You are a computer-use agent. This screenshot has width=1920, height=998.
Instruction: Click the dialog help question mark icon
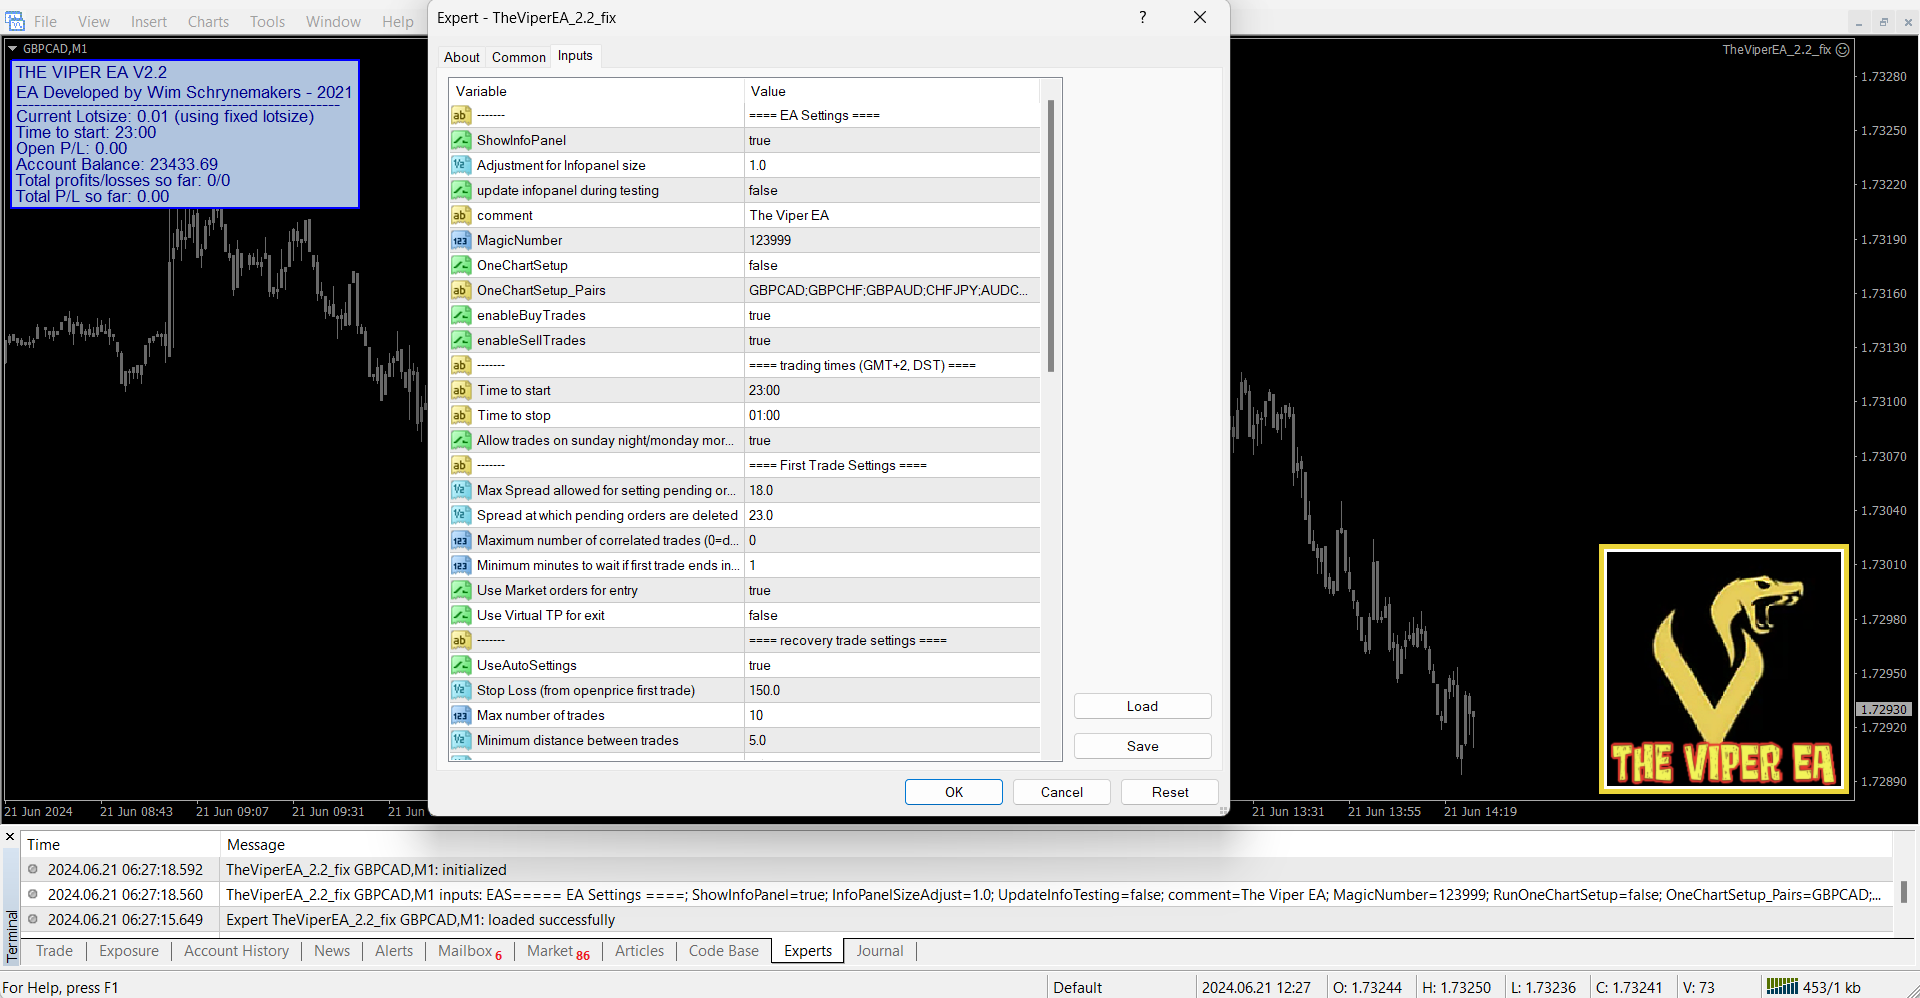[1142, 17]
